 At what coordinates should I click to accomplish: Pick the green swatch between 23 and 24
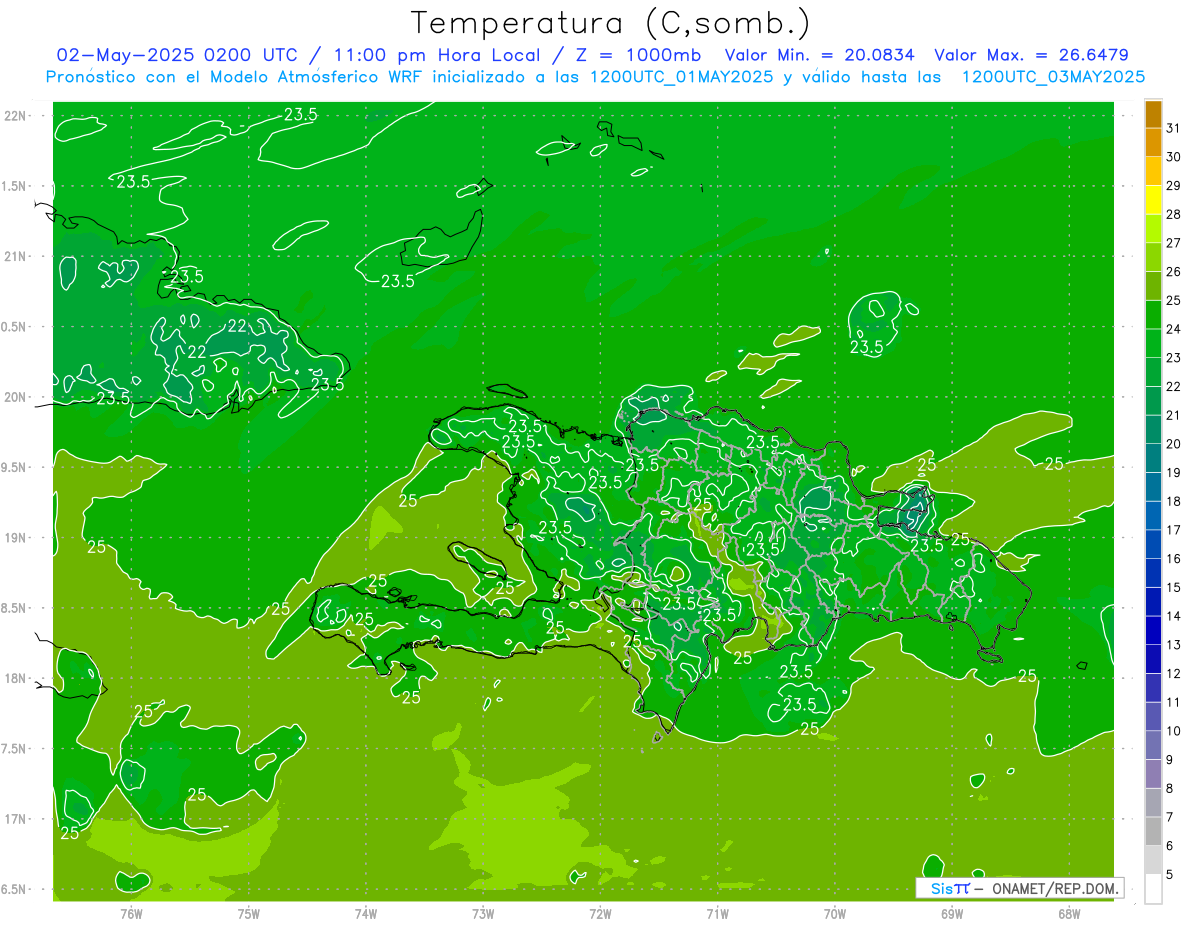coord(1153,343)
